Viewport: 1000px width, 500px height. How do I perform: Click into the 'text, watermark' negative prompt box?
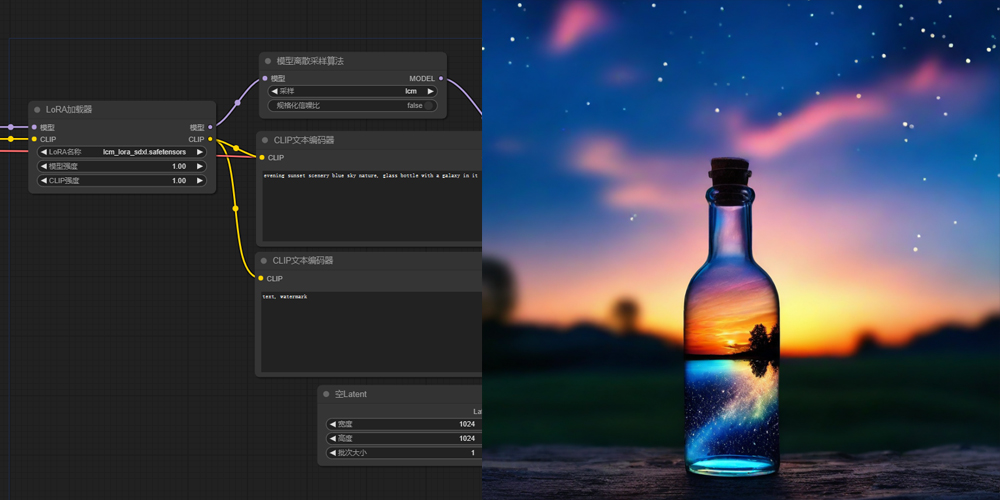pyautogui.click(x=372, y=332)
